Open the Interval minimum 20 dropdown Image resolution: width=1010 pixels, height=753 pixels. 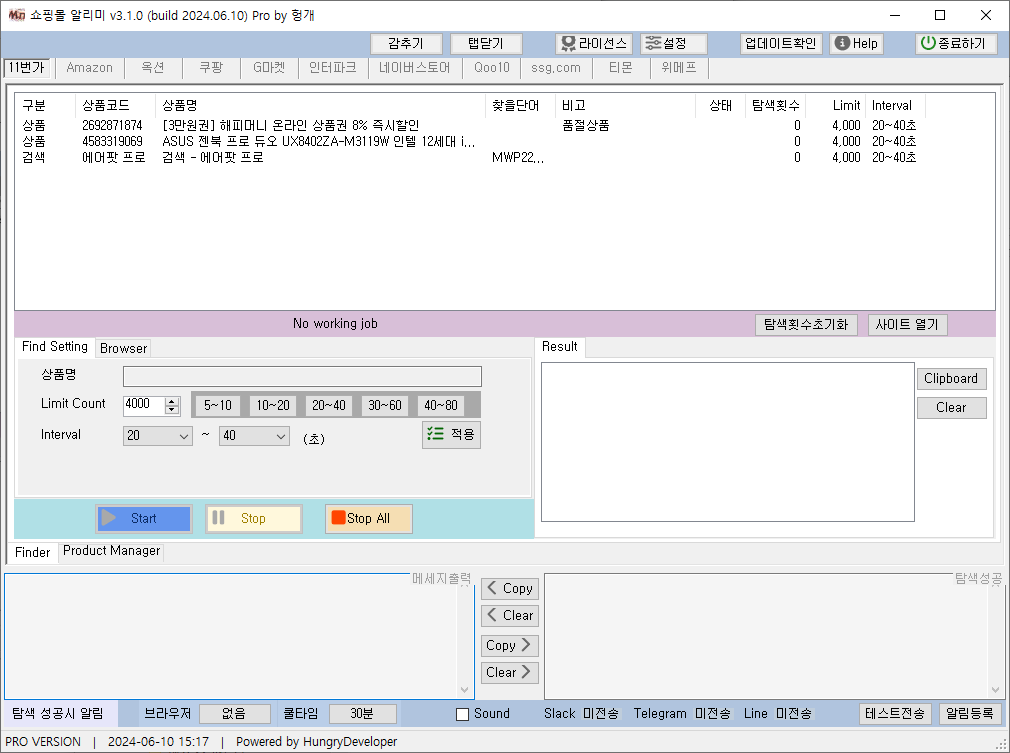click(158, 436)
